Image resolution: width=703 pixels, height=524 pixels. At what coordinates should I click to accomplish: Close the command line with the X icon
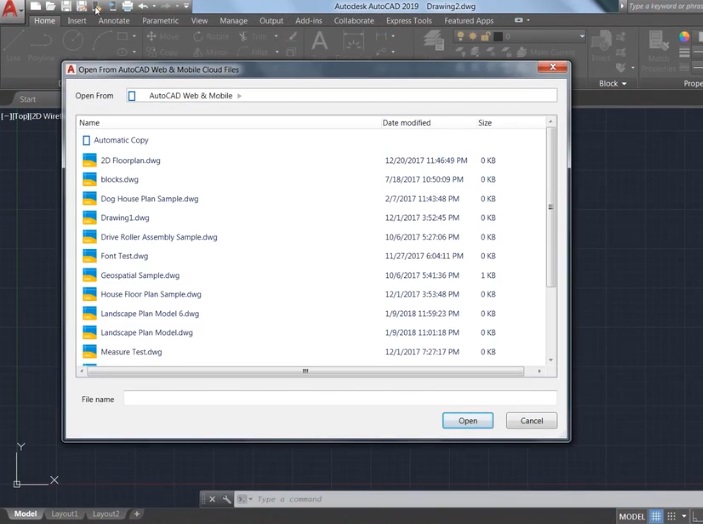pyautogui.click(x=213, y=499)
